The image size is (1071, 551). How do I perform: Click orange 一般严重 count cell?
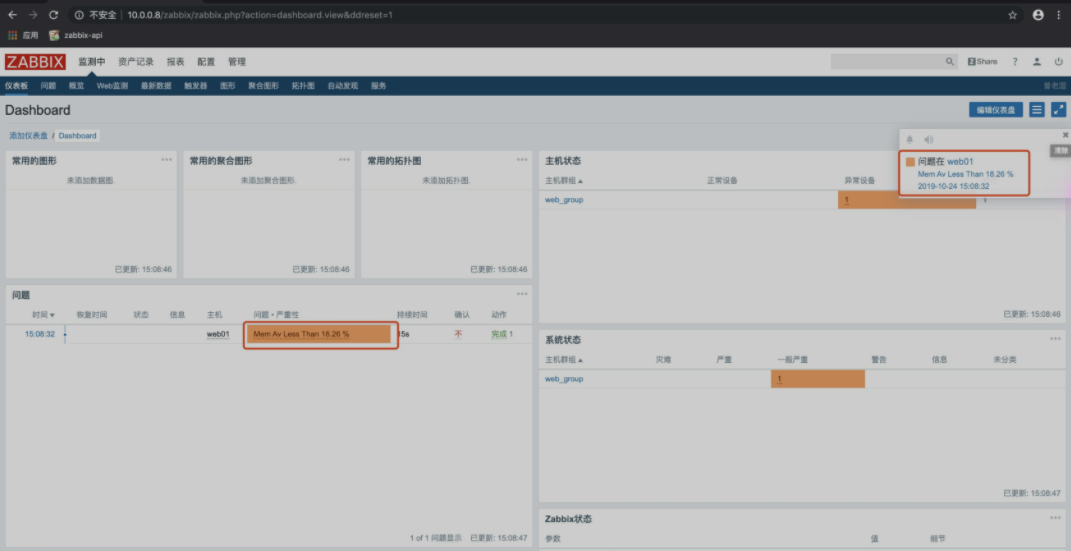click(x=818, y=379)
